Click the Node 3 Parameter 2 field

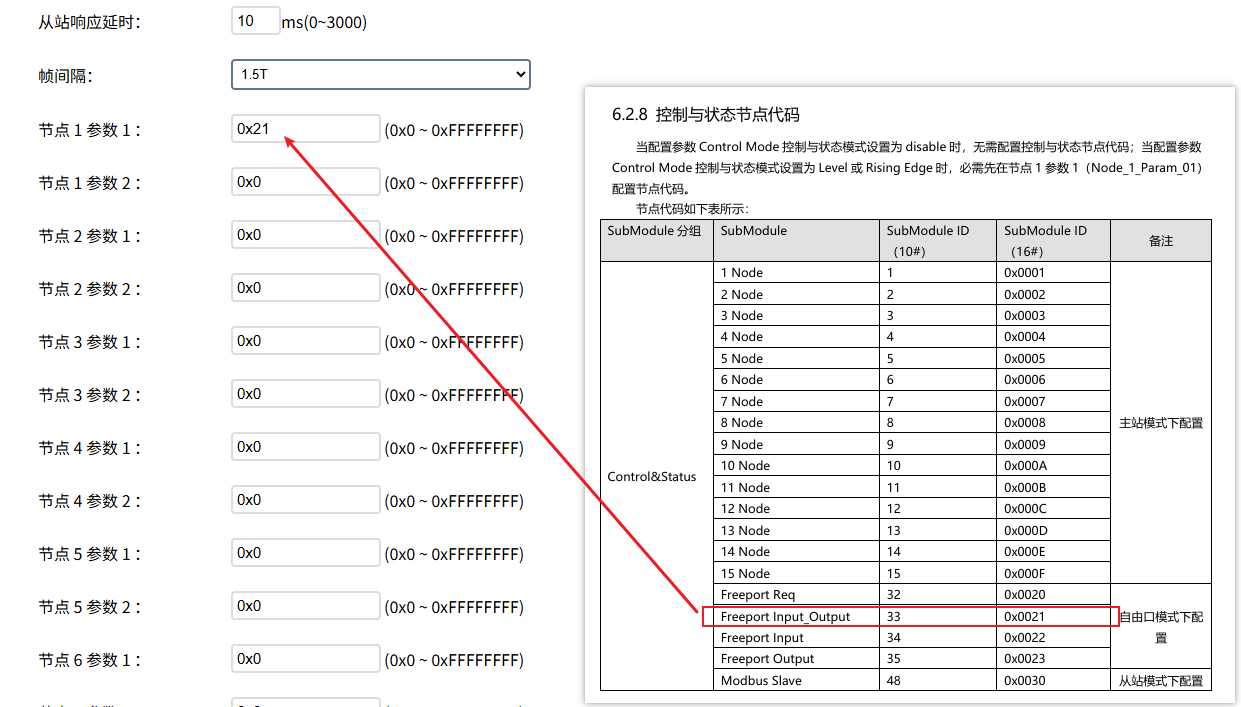[305, 394]
